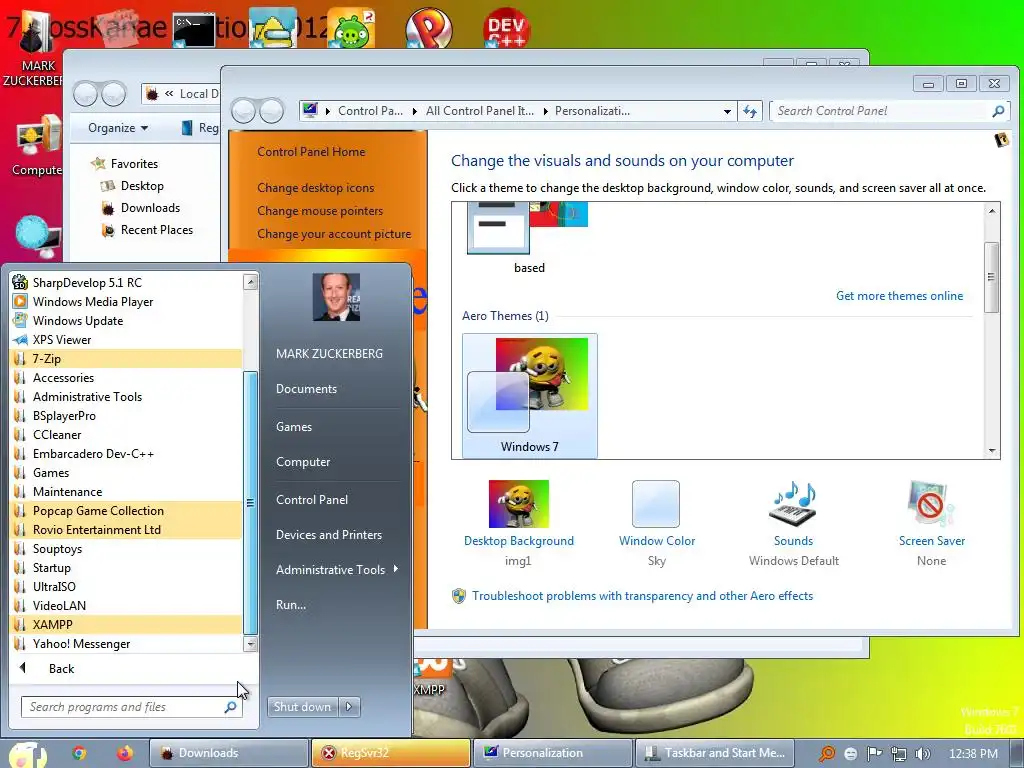The image size is (1024, 768).
Task: Click the Personalization help icon at top right
Action: pyautogui.click(x=1001, y=139)
